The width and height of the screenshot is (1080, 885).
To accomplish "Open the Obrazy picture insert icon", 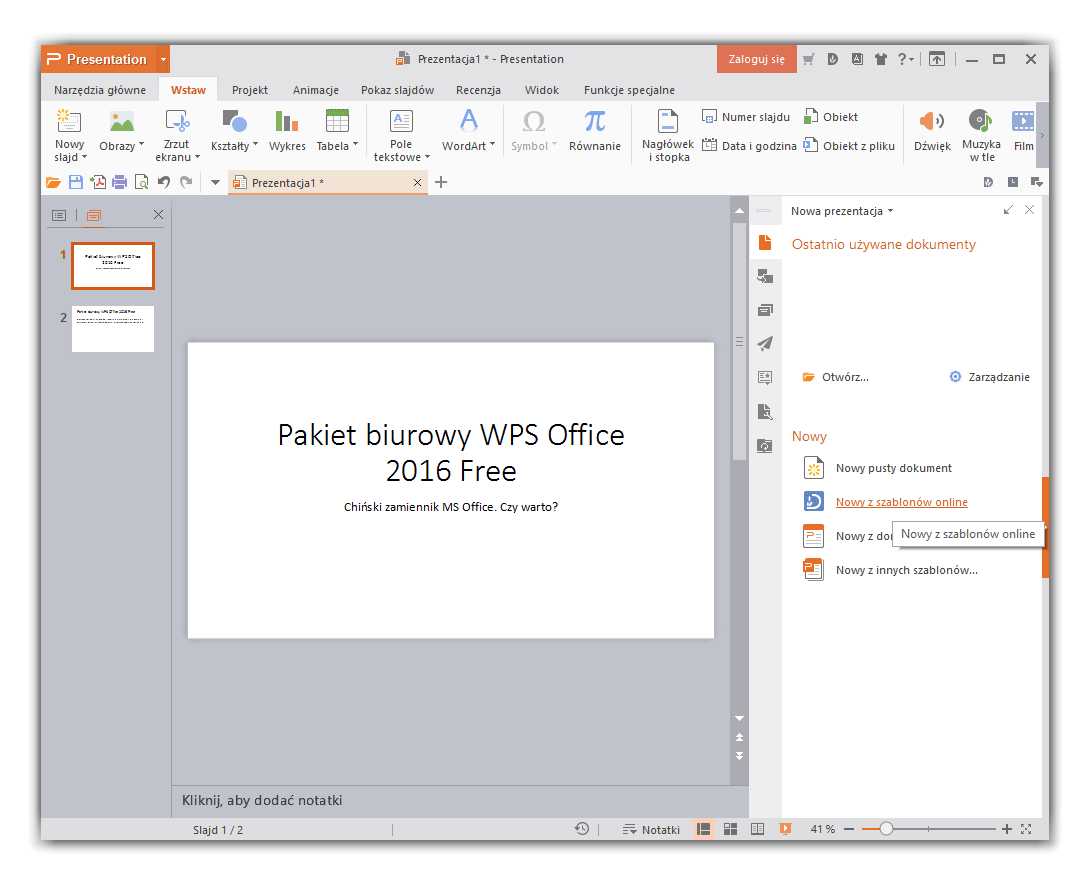I will coord(122,122).
